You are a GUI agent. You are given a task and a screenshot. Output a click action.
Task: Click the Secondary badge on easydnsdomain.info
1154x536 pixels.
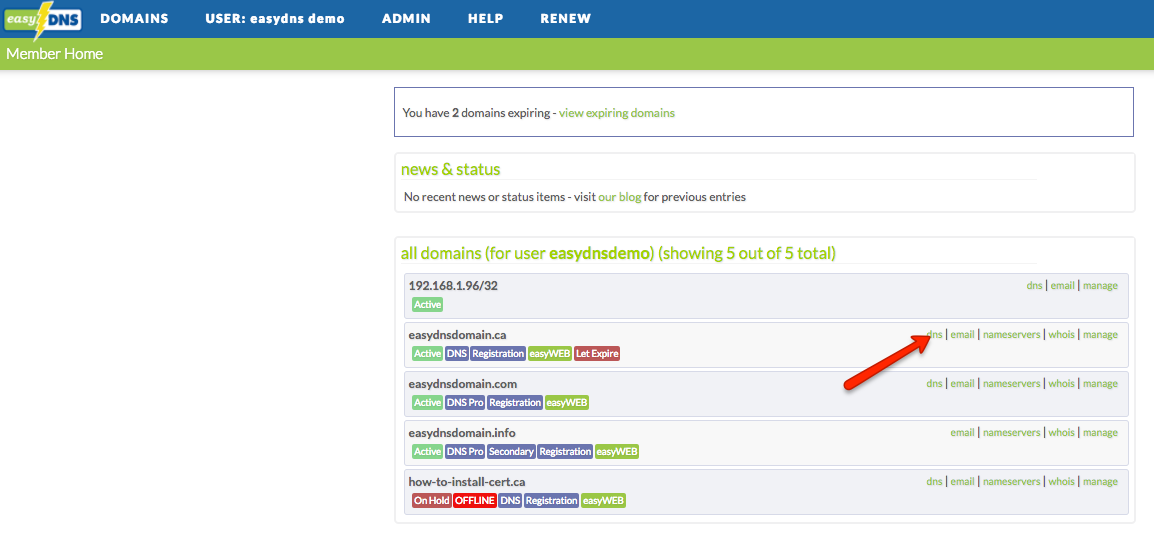[511, 451]
